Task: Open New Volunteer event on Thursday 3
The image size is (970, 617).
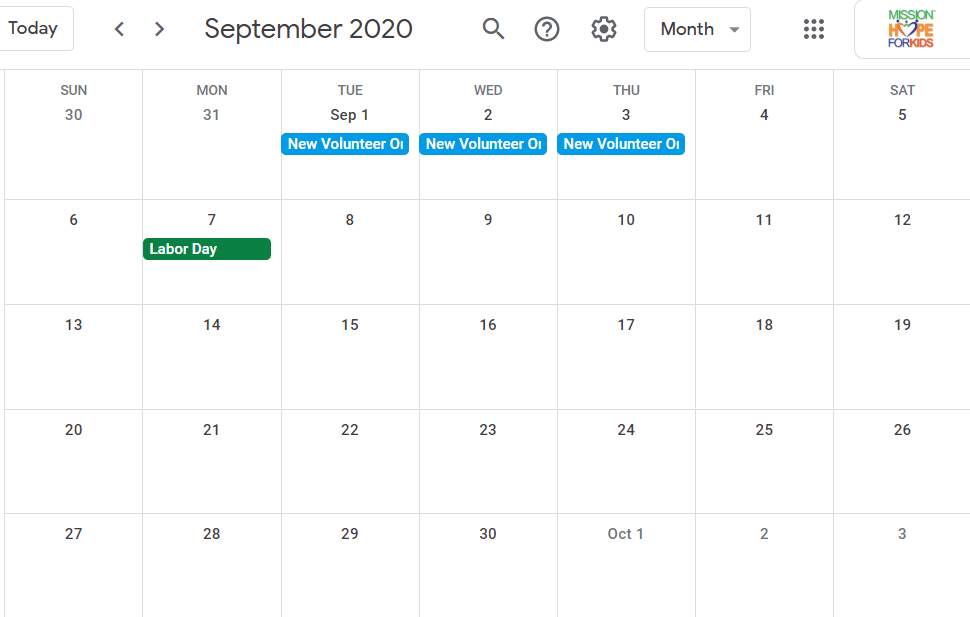Action: pos(621,144)
